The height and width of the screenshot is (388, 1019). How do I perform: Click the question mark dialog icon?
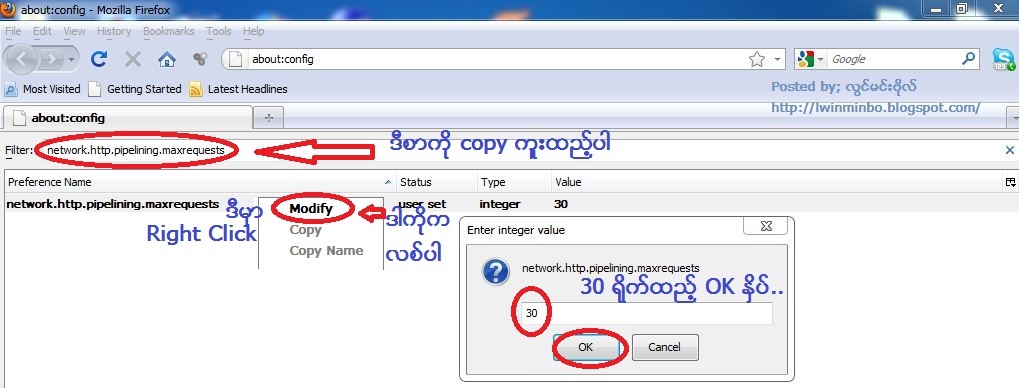point(495,272)
